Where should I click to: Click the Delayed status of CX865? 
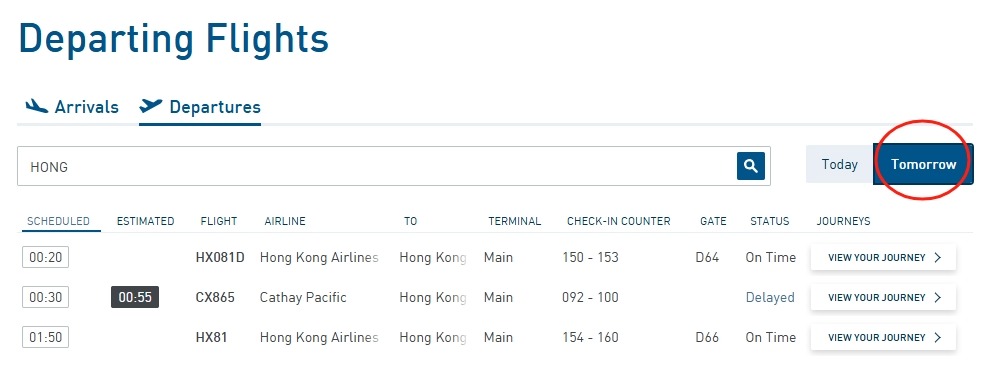(770, 297)
